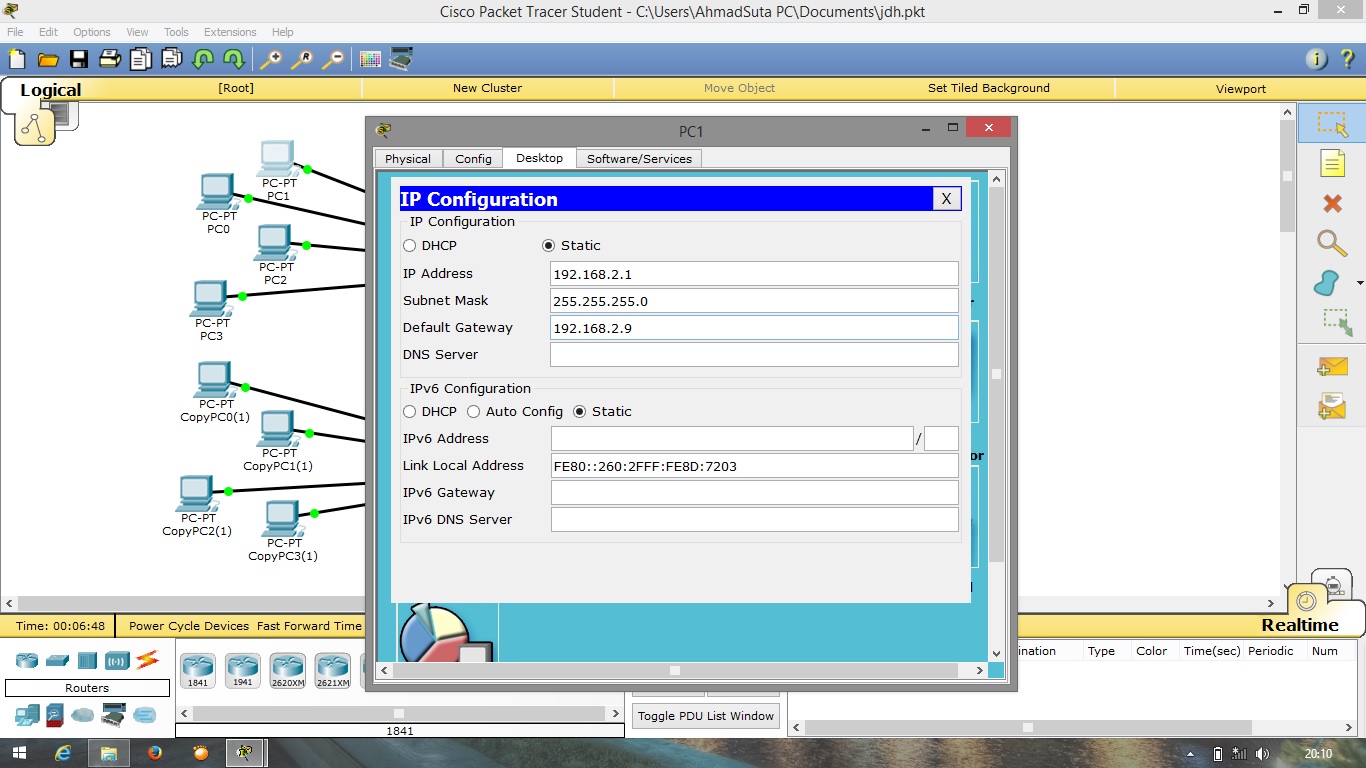
Task: Open the drawing palette icon
Action: (371, 59)
